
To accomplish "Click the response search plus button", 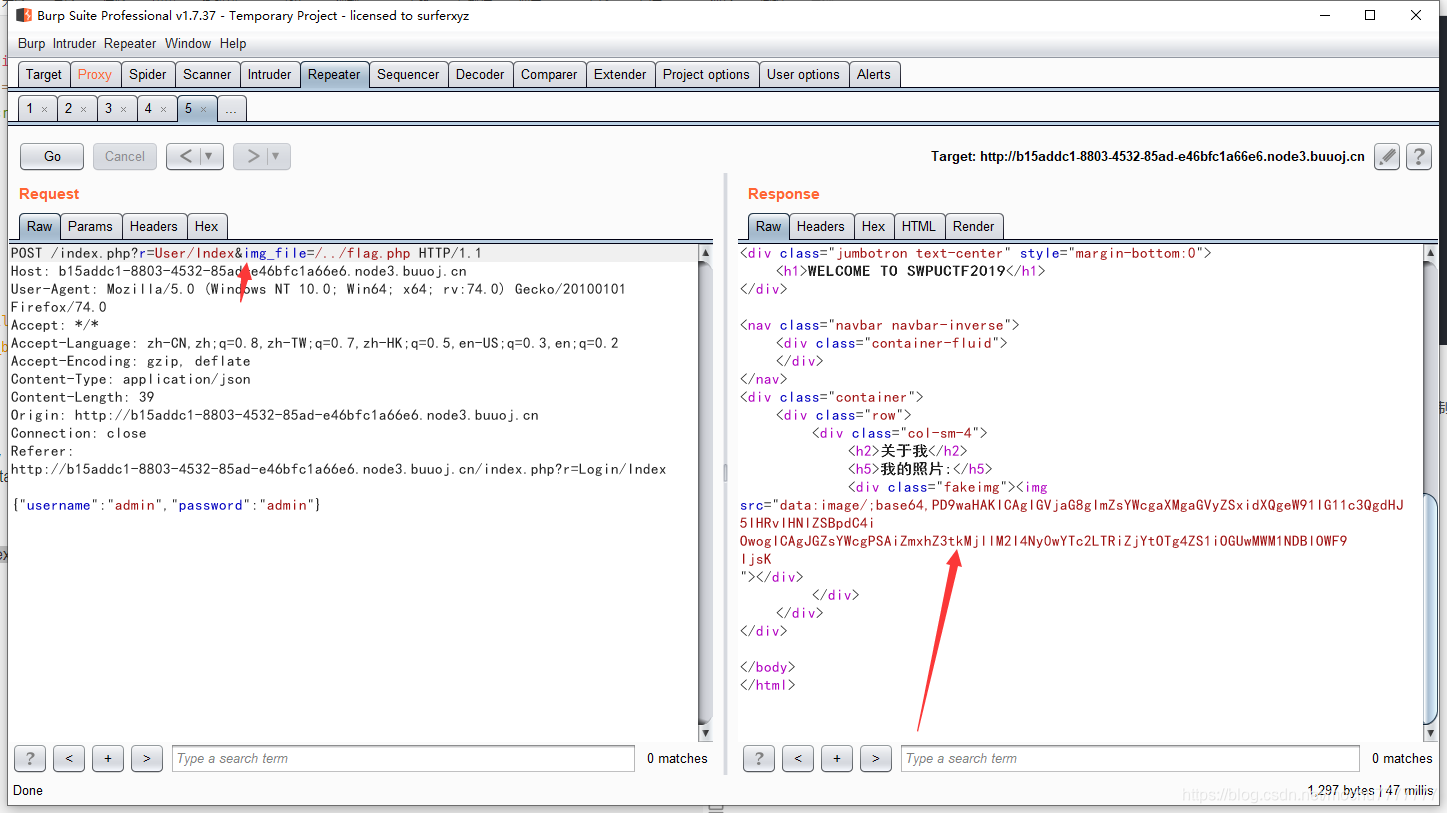I will pyautogui.click(x=837, y=758).
